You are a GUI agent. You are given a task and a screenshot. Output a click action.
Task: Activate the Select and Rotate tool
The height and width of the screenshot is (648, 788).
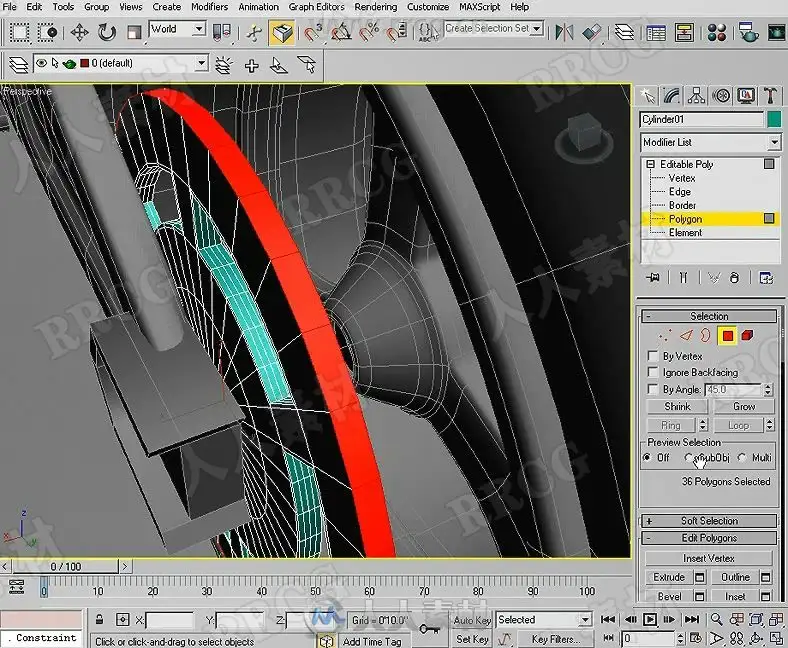tap(107, 32)
